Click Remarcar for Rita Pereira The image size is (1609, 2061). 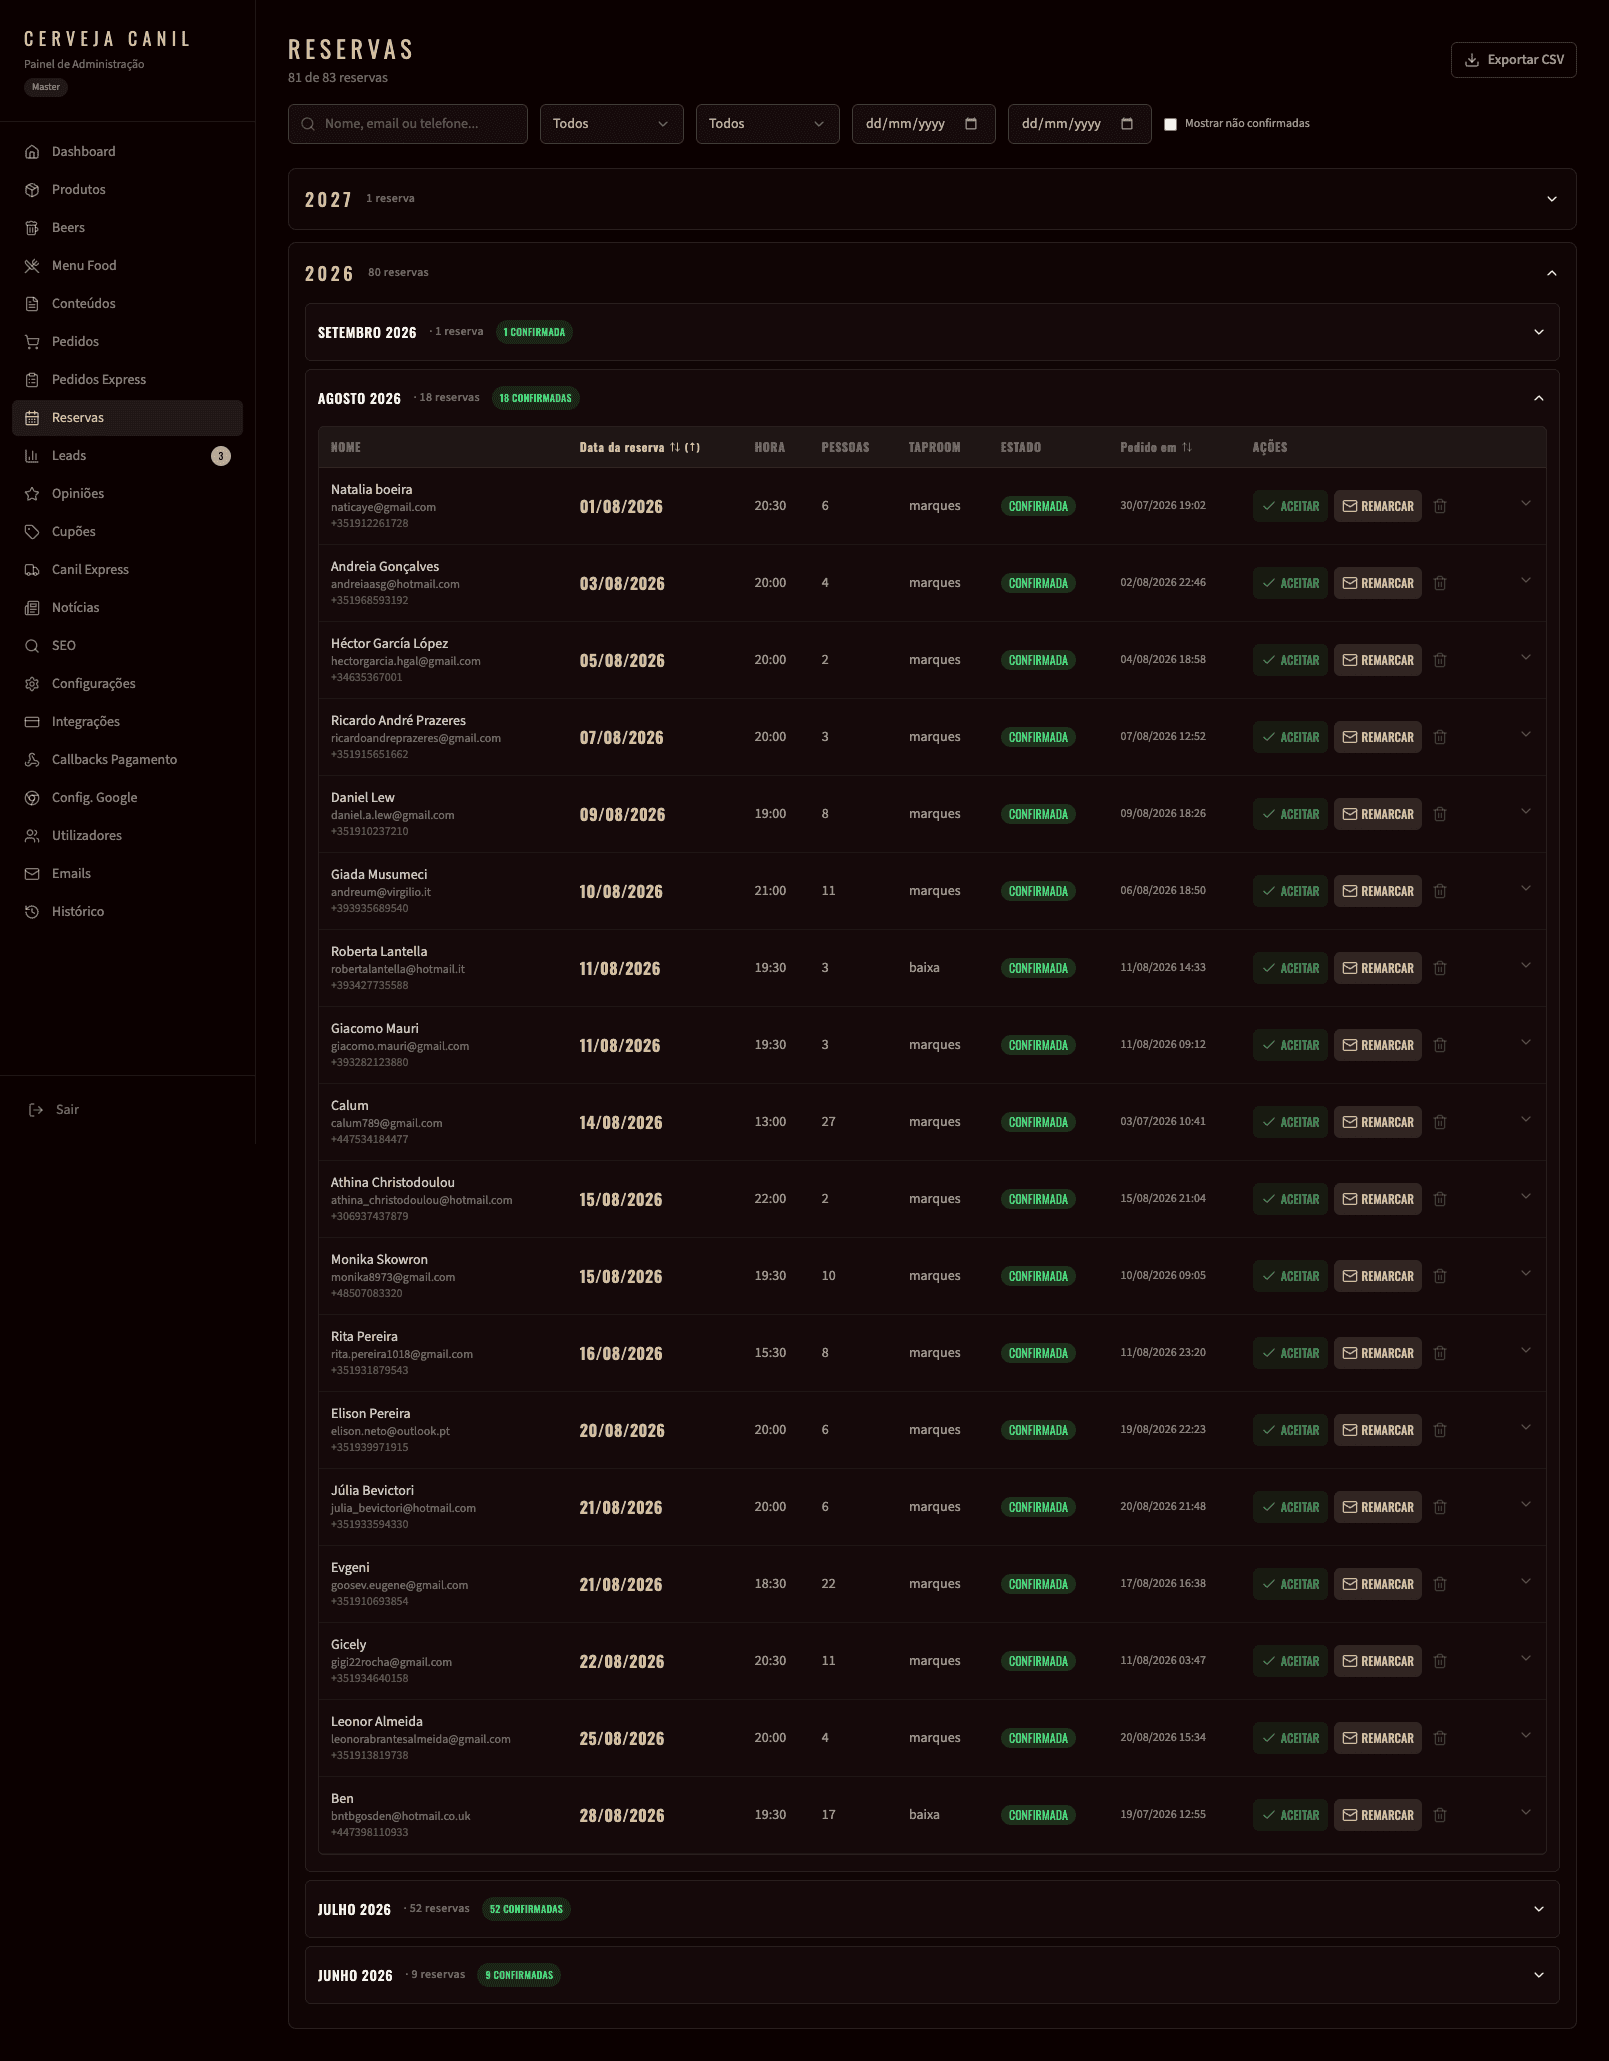tap(1377, 1353)
